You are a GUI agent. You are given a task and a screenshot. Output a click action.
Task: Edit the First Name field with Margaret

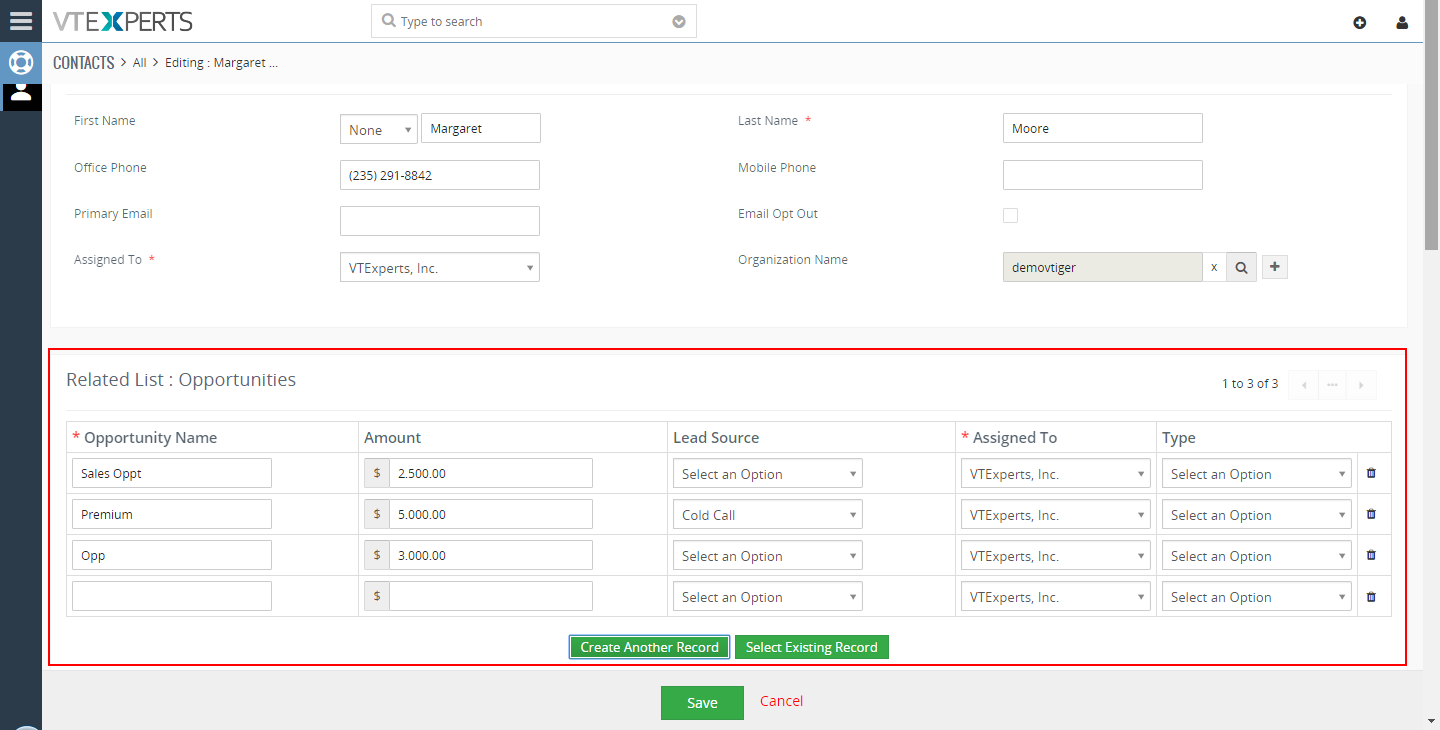coord(481,128)
